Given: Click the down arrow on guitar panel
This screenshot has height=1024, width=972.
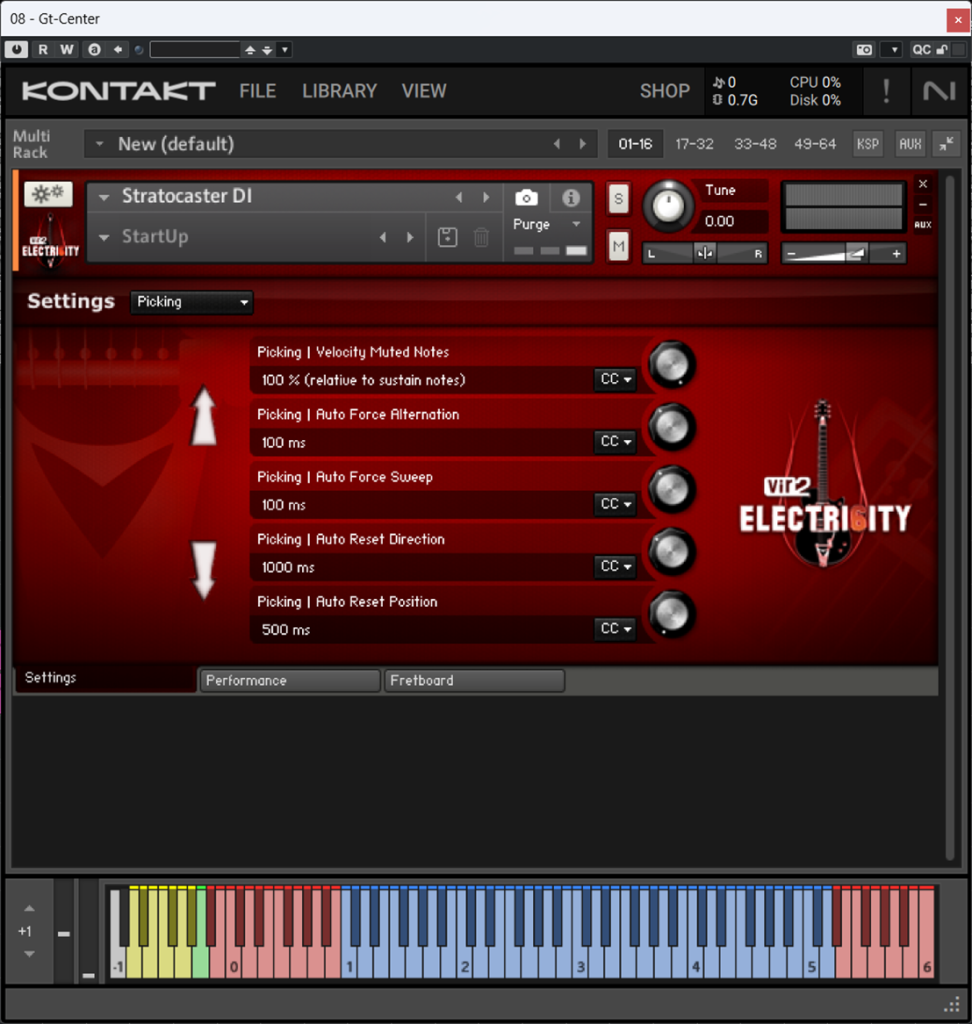Looking at the screenshot, I should pyautogui.click(x=204, y=569).
